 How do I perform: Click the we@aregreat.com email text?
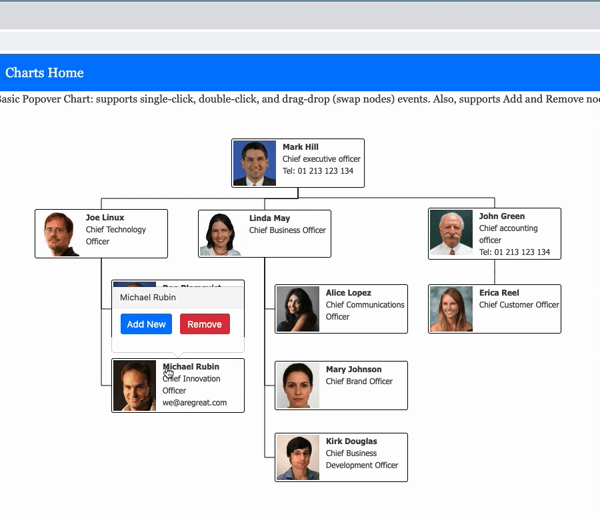click(x=194, y=403)
